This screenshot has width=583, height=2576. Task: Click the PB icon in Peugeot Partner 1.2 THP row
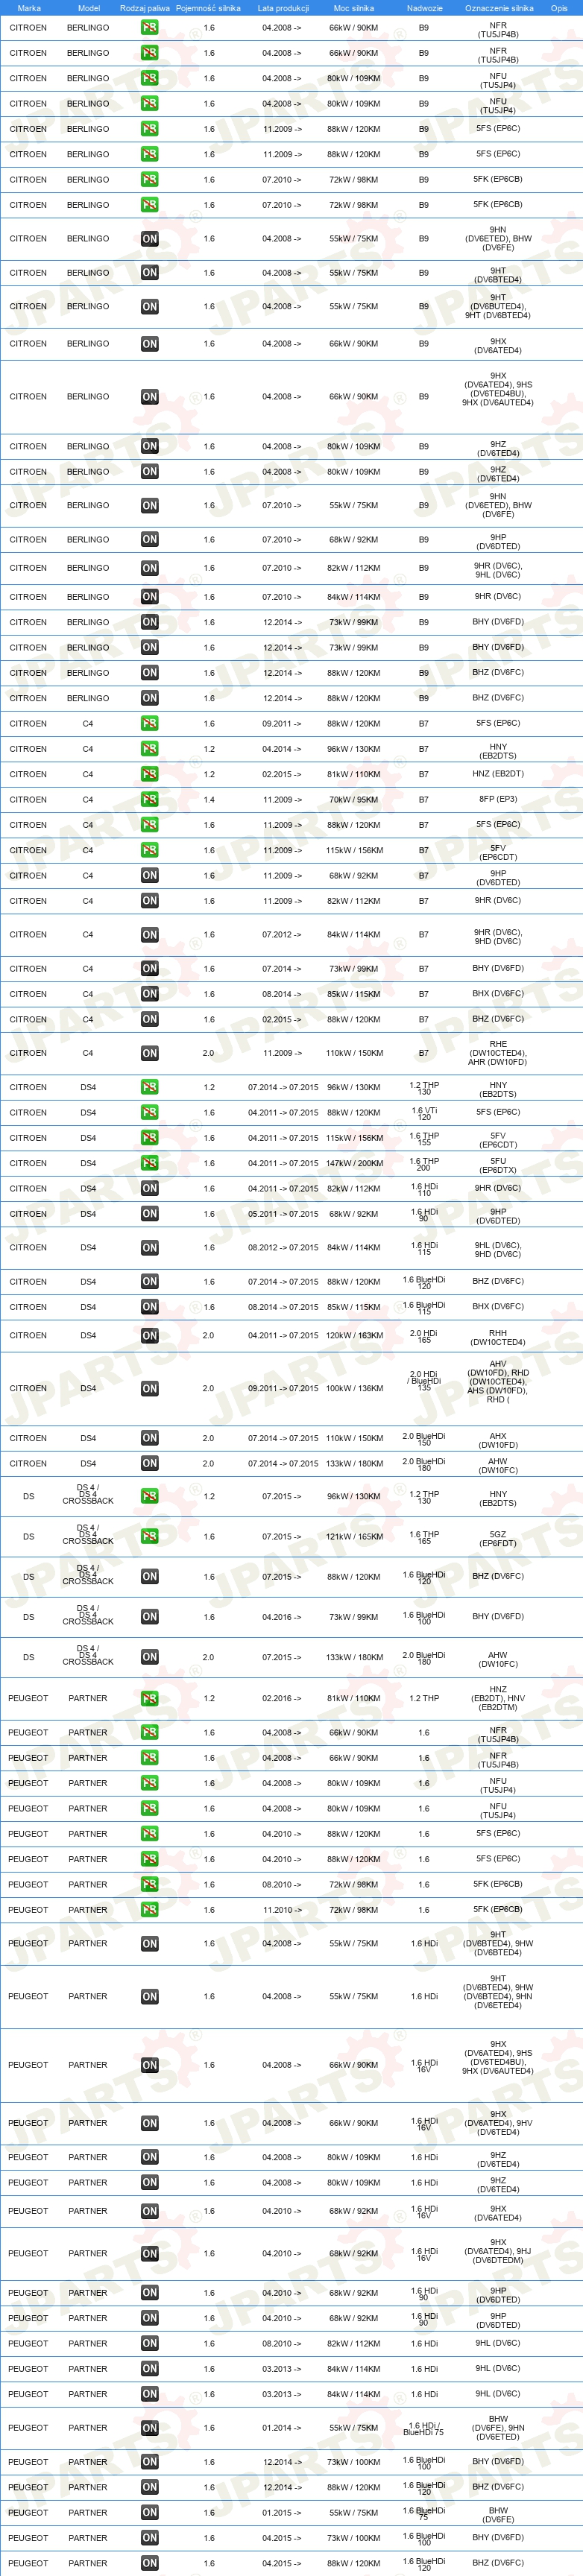149,1699
